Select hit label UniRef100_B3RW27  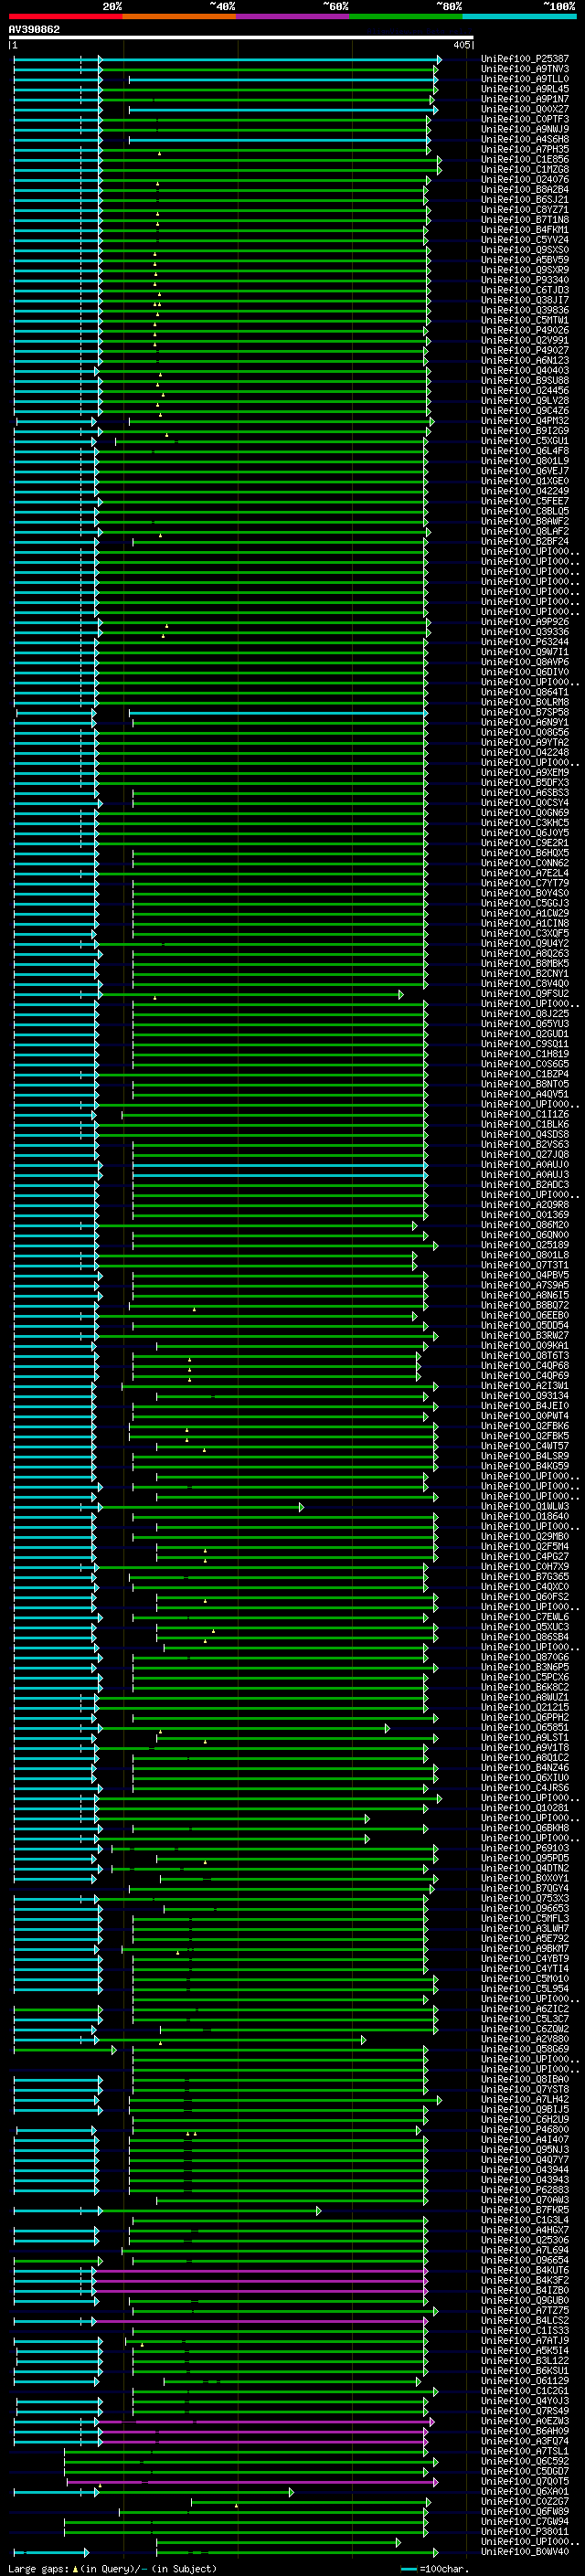click(x=525, y=1335)
